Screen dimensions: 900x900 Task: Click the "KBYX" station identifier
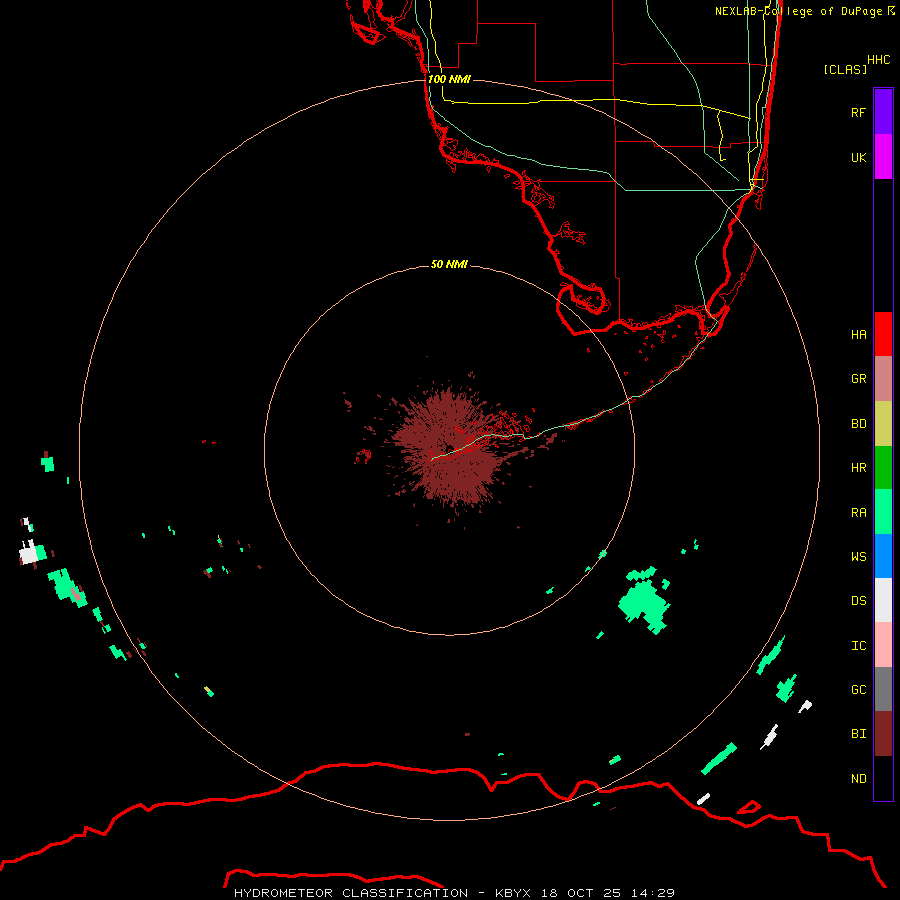click(x=513, y=893)
